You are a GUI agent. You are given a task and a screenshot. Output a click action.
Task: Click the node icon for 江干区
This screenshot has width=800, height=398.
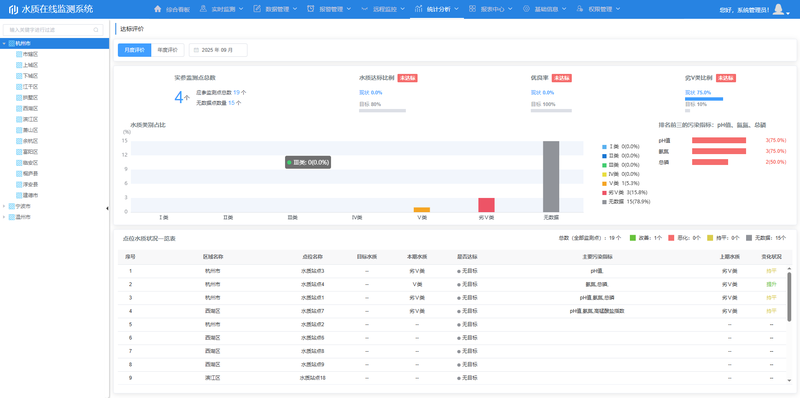(19, 87)
